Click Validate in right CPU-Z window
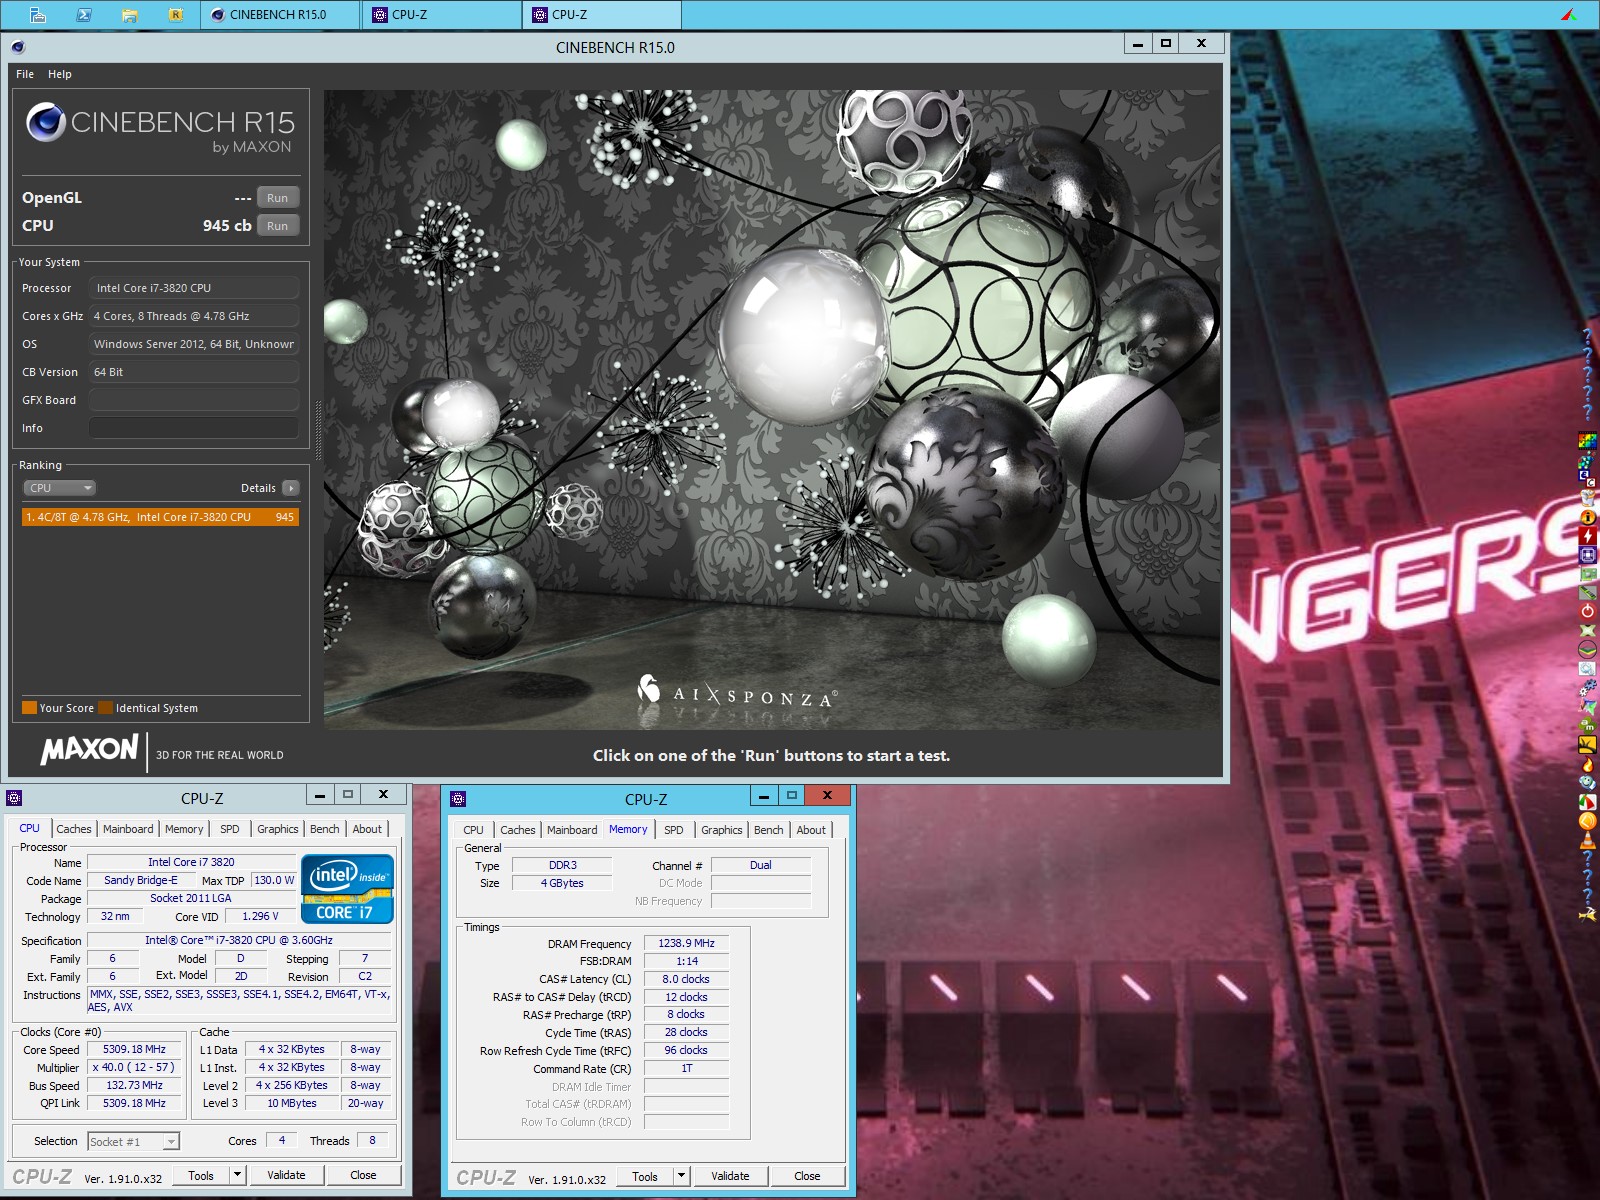Image resolution: width=1600 pixels, height=1200 pixels. point(730,1176)
